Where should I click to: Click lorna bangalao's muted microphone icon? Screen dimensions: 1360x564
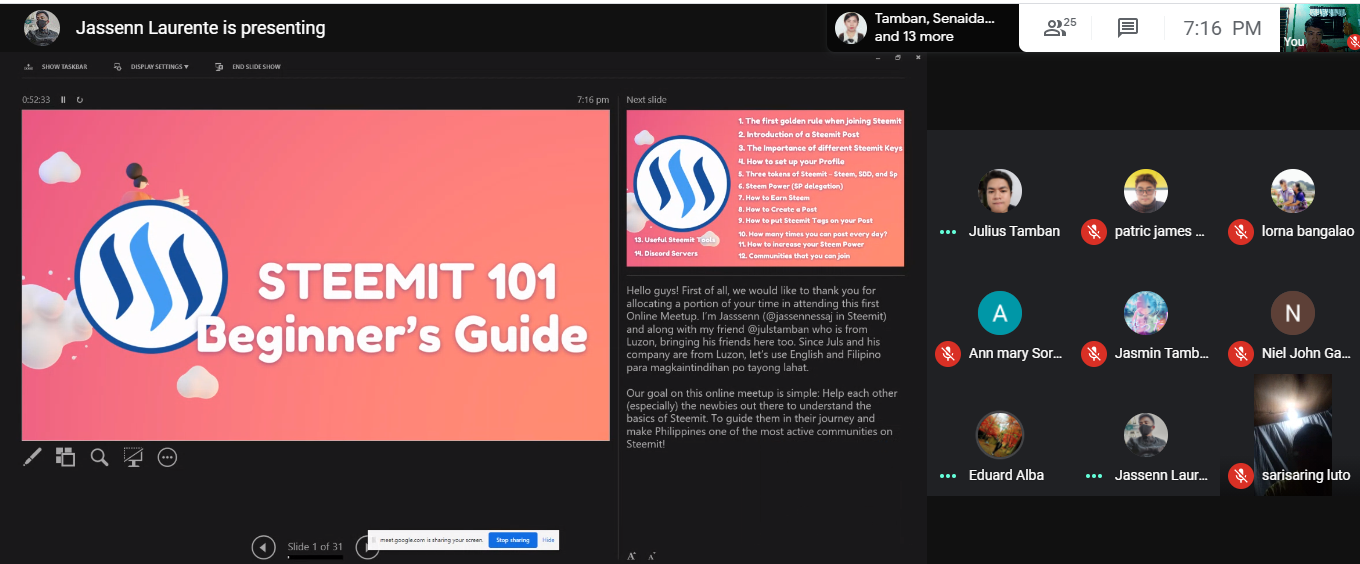(1241, 231)
